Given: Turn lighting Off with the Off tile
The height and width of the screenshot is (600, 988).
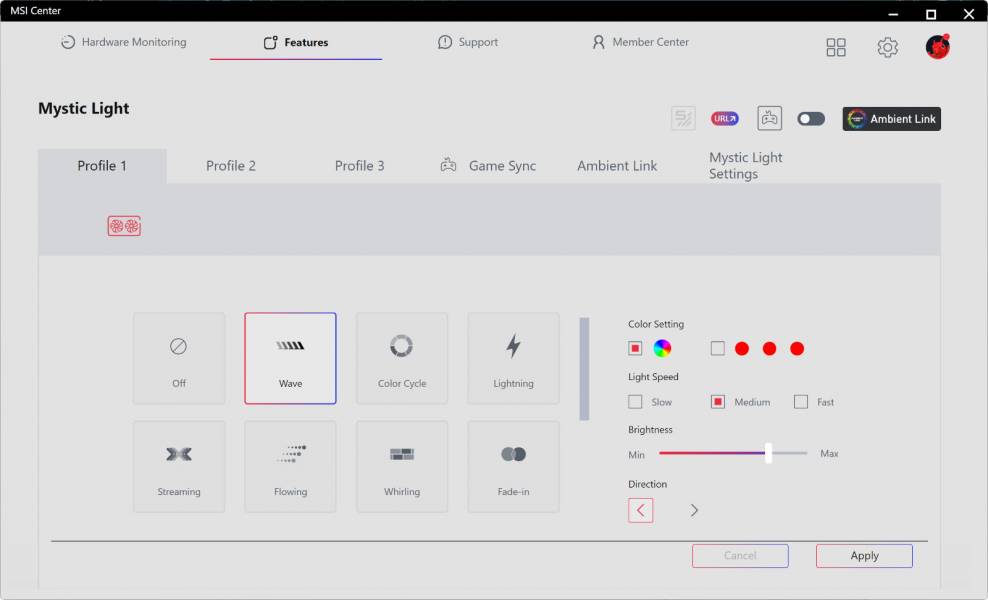Looking at the screenshot, I should [179, 358].
